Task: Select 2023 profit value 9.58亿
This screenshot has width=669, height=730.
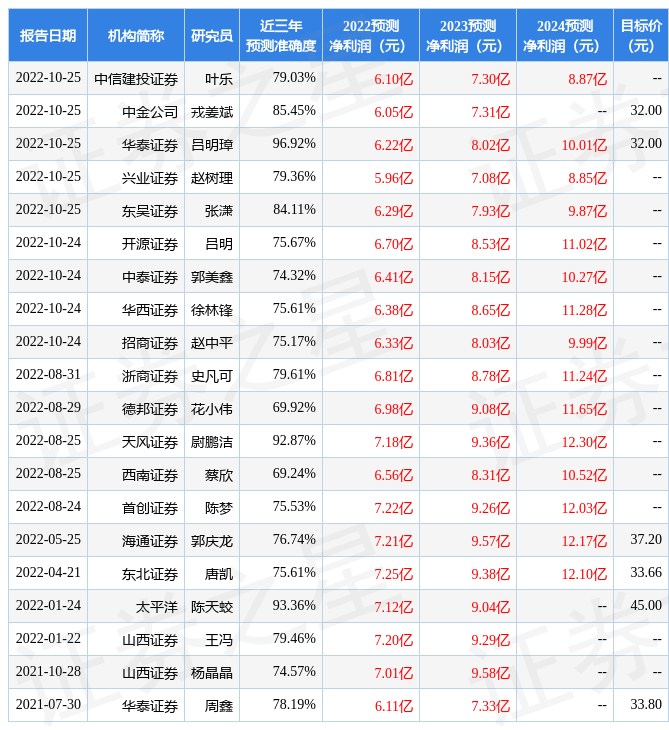Action: pyautogui.click(x=490, y=674)
